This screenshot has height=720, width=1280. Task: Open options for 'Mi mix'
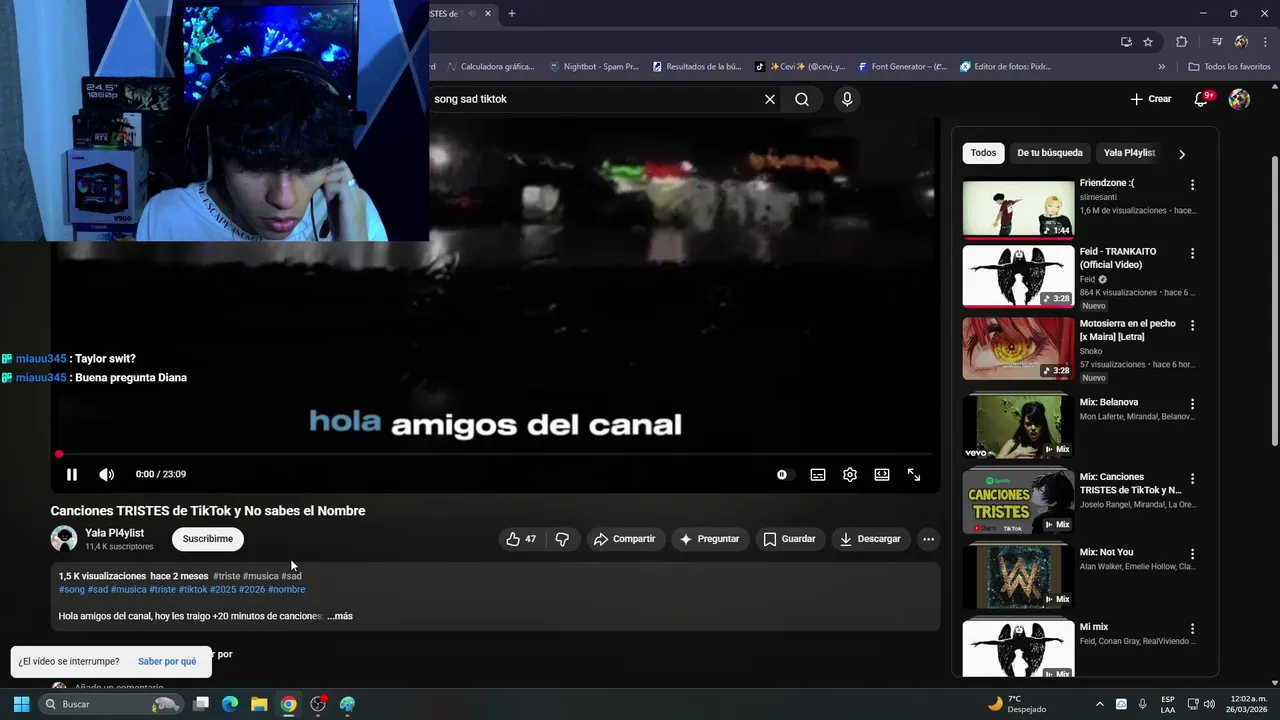point(1192,629)
